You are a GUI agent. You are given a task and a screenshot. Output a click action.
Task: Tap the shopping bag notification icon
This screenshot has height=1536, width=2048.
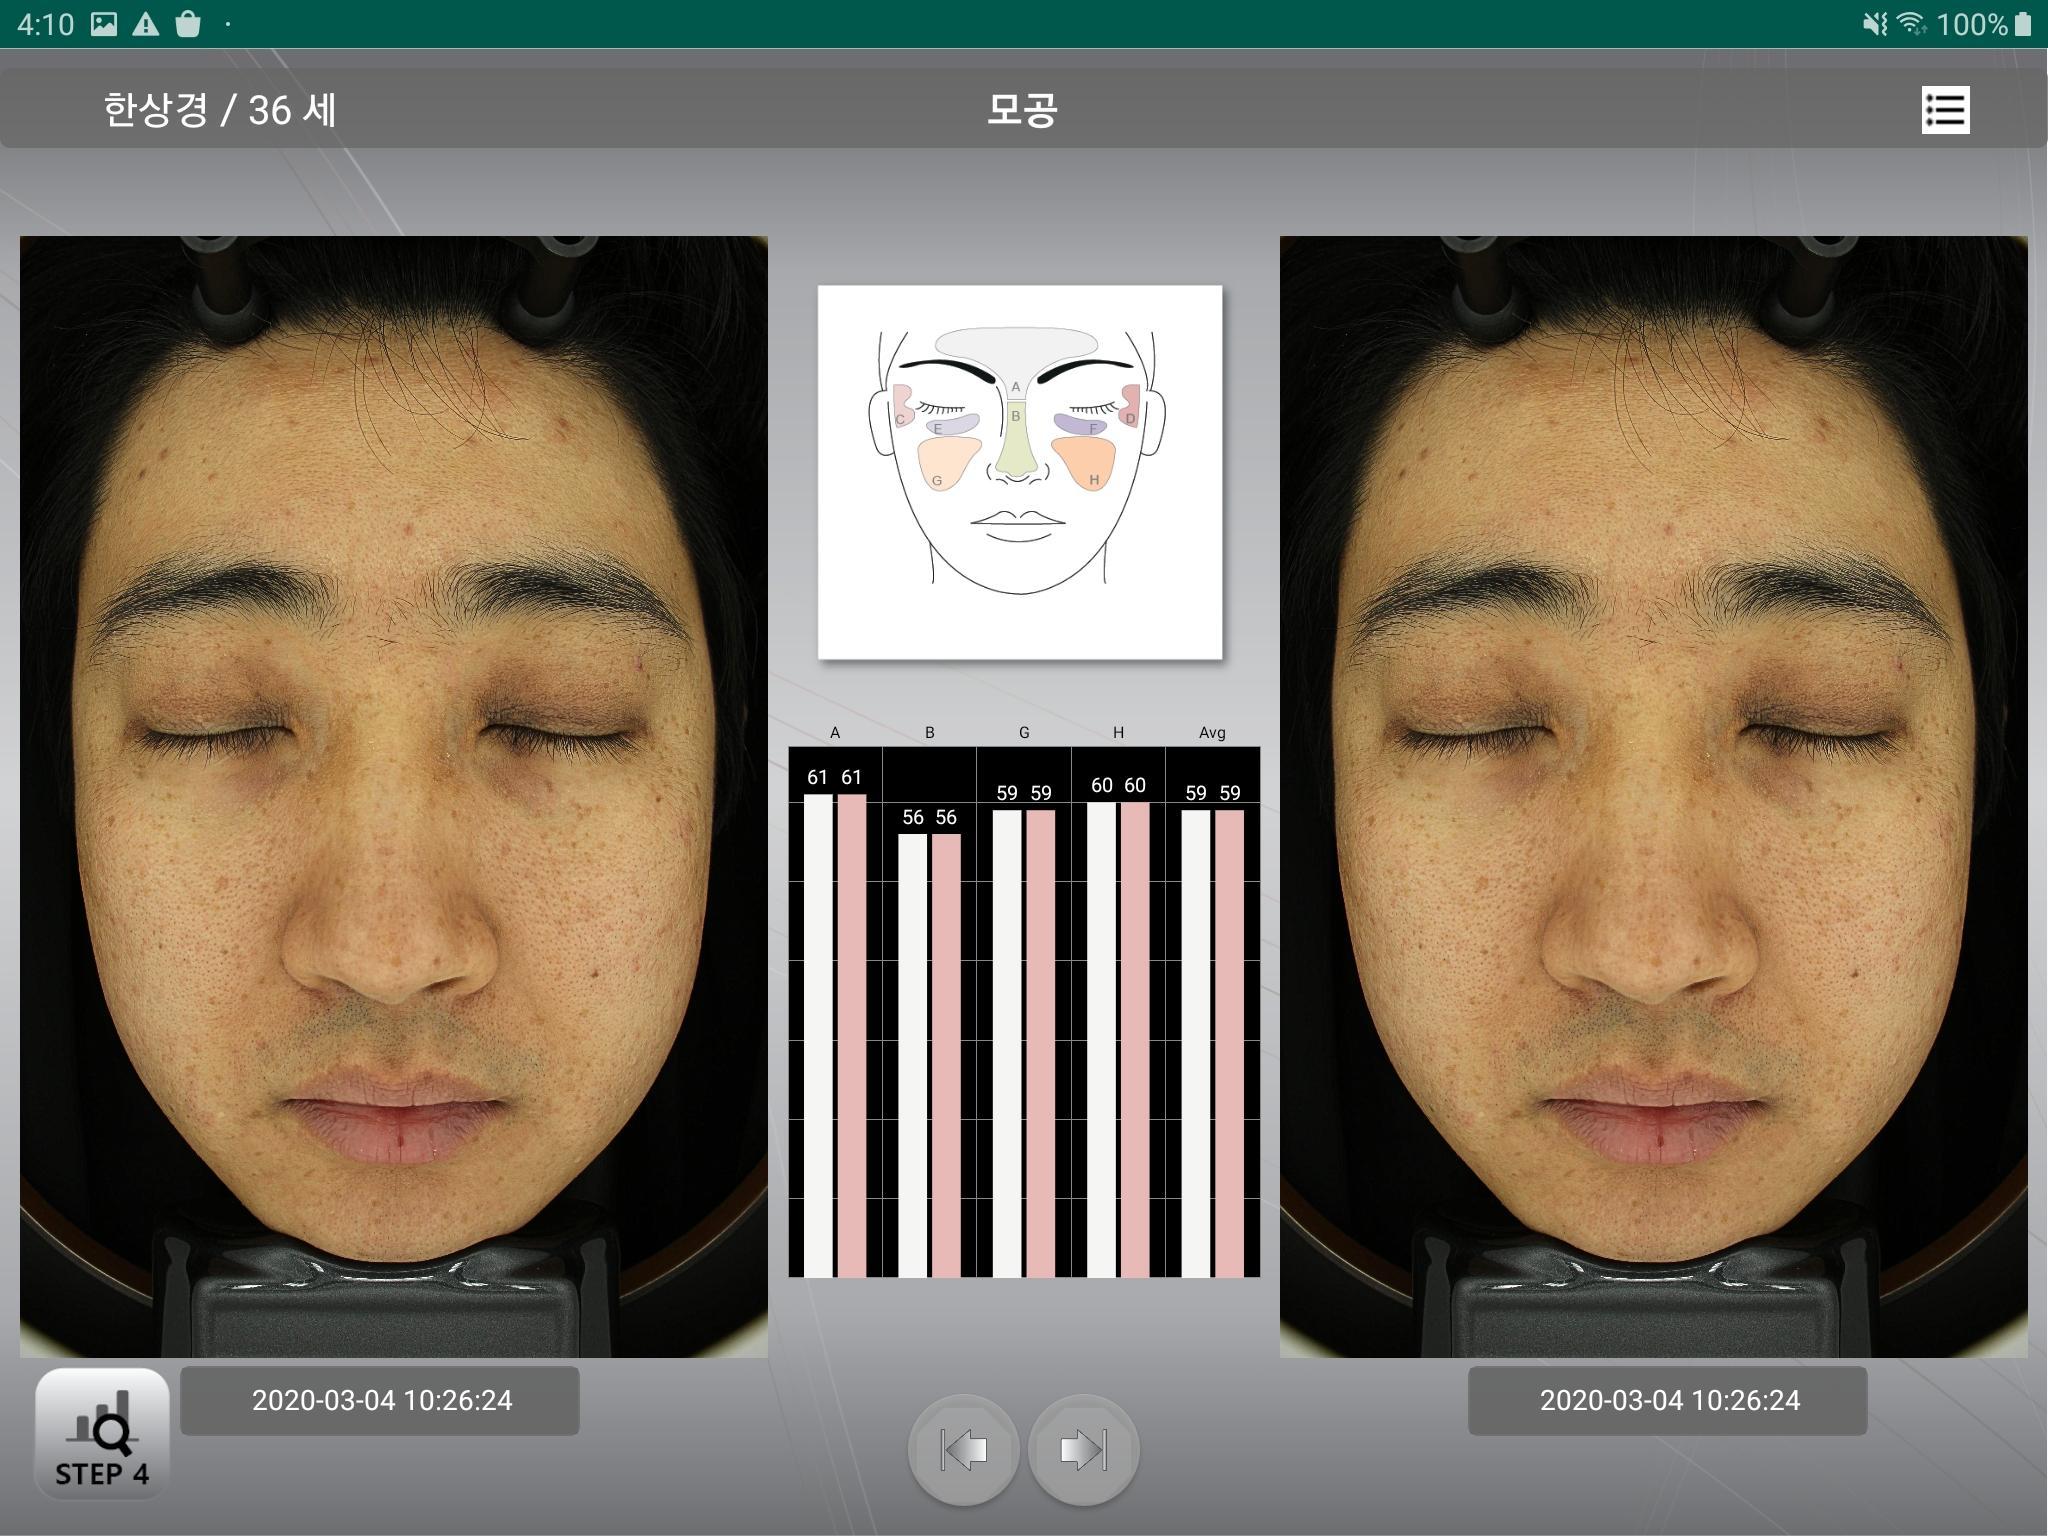(x=188, y=24)
